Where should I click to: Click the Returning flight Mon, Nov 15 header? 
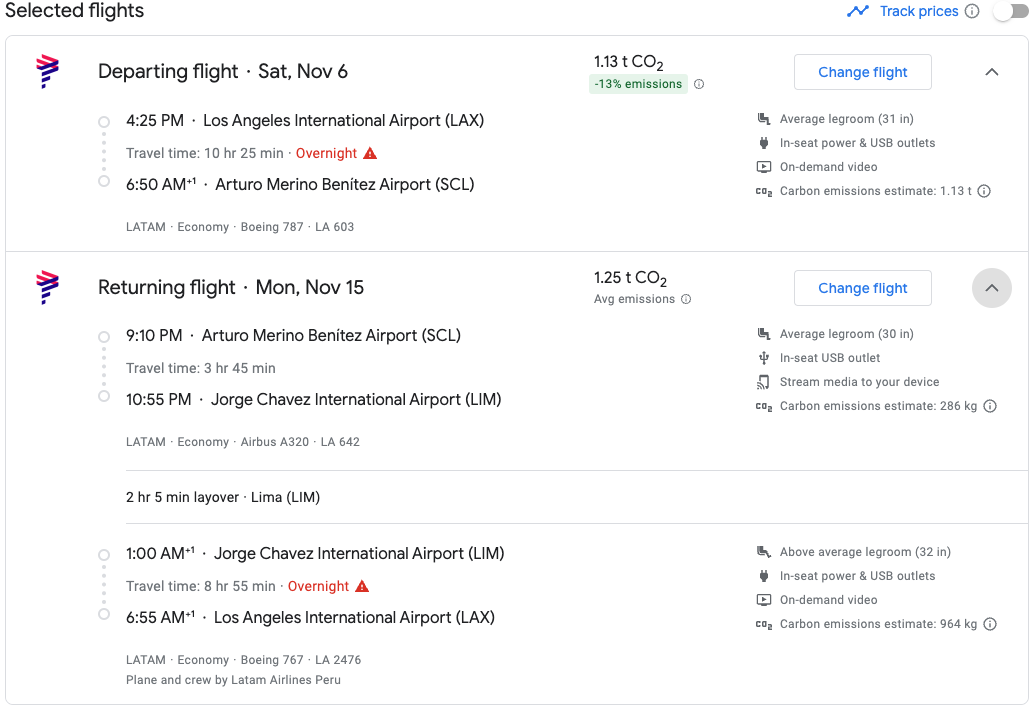[231, 288]
